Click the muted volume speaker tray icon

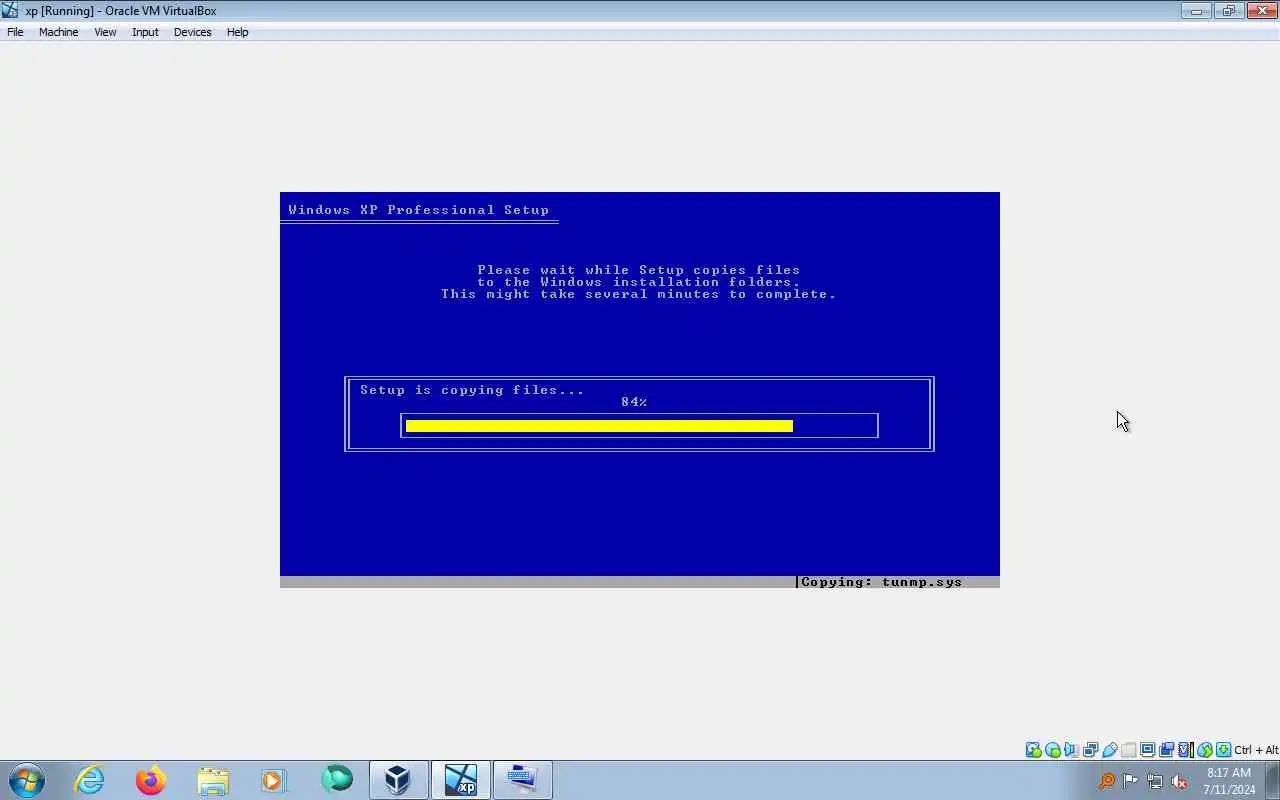(x=1179, y=781)
